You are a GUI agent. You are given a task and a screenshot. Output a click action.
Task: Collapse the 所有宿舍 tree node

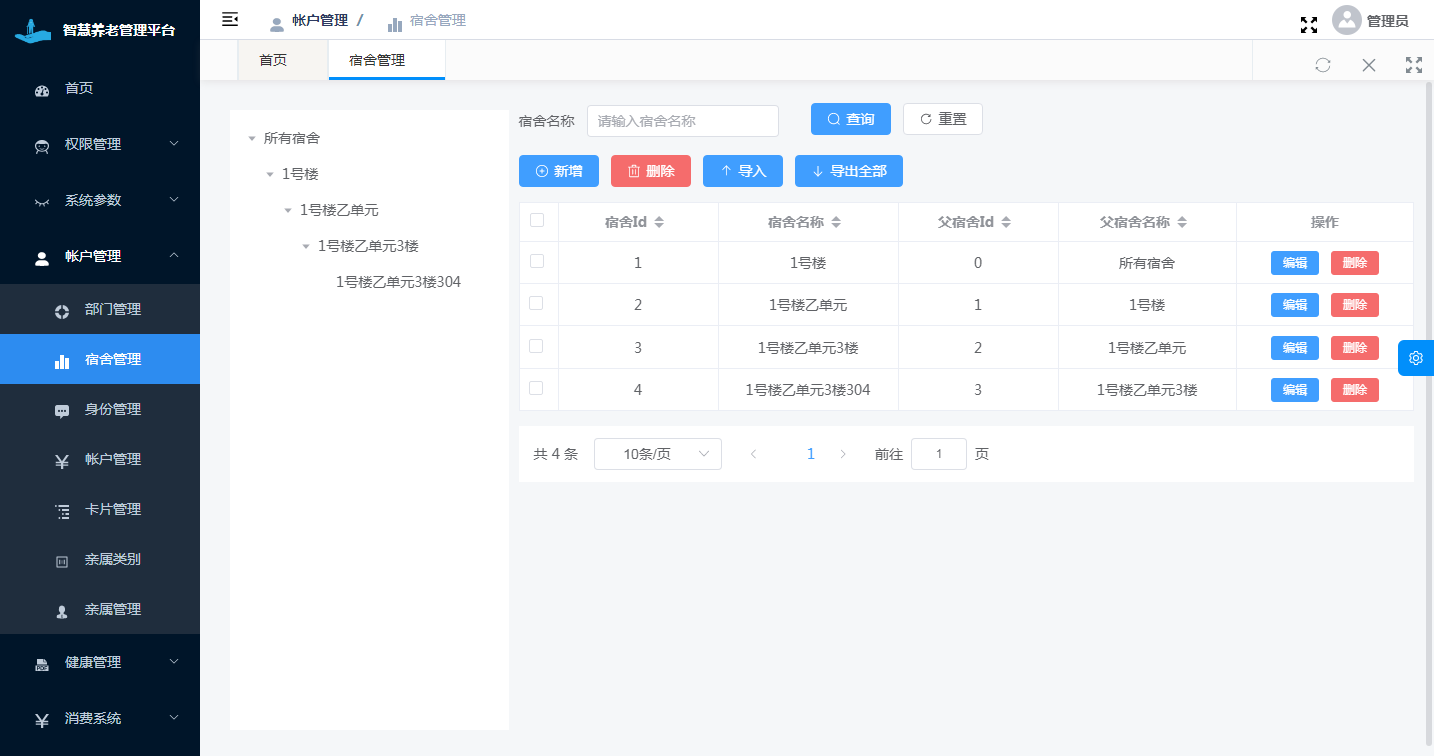(252, 139)
